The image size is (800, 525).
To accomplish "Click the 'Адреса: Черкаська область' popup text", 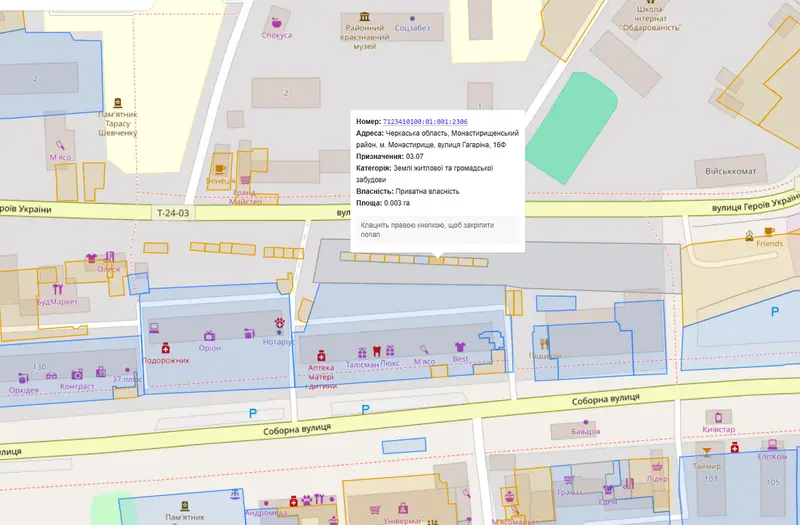I will tap(437, 139).
